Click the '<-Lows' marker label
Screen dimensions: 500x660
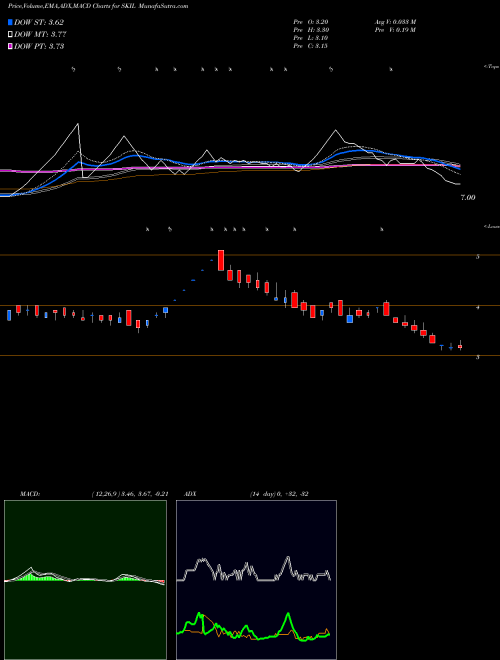tap(491, 226)
